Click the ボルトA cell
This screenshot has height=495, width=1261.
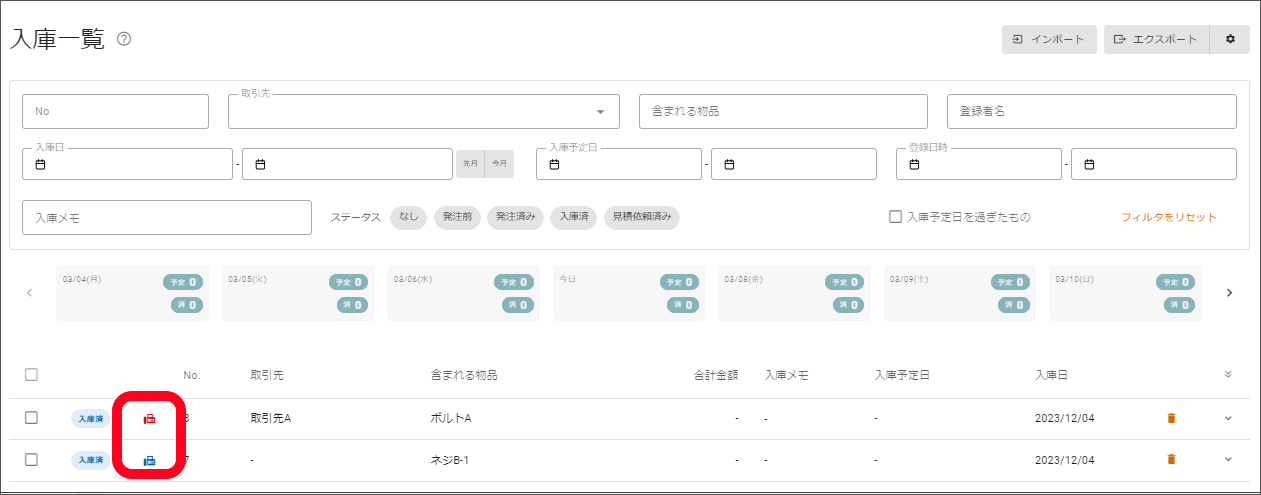[450, 418]
